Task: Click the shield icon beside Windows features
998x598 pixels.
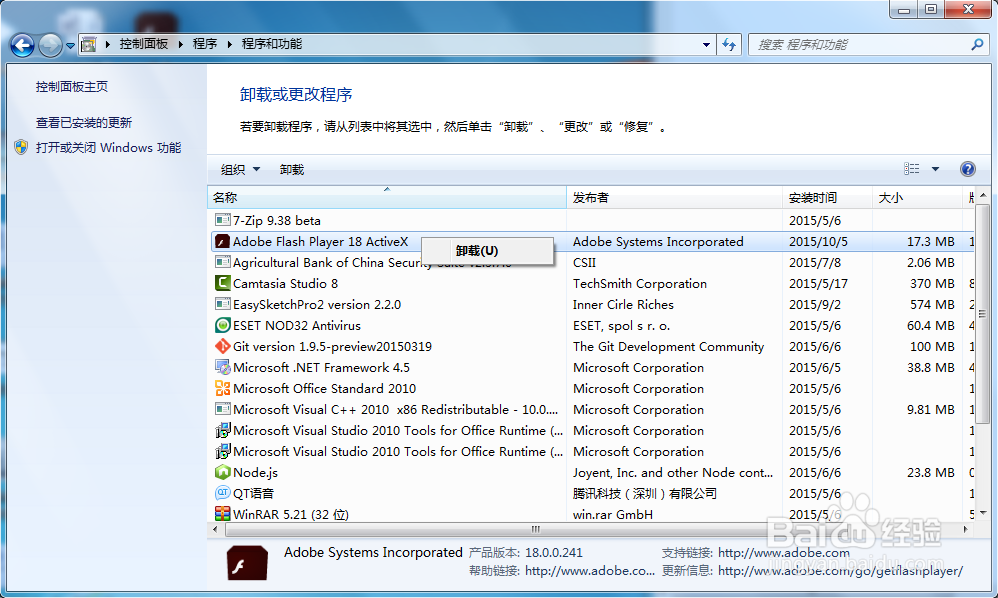Action: pos(22,148)
